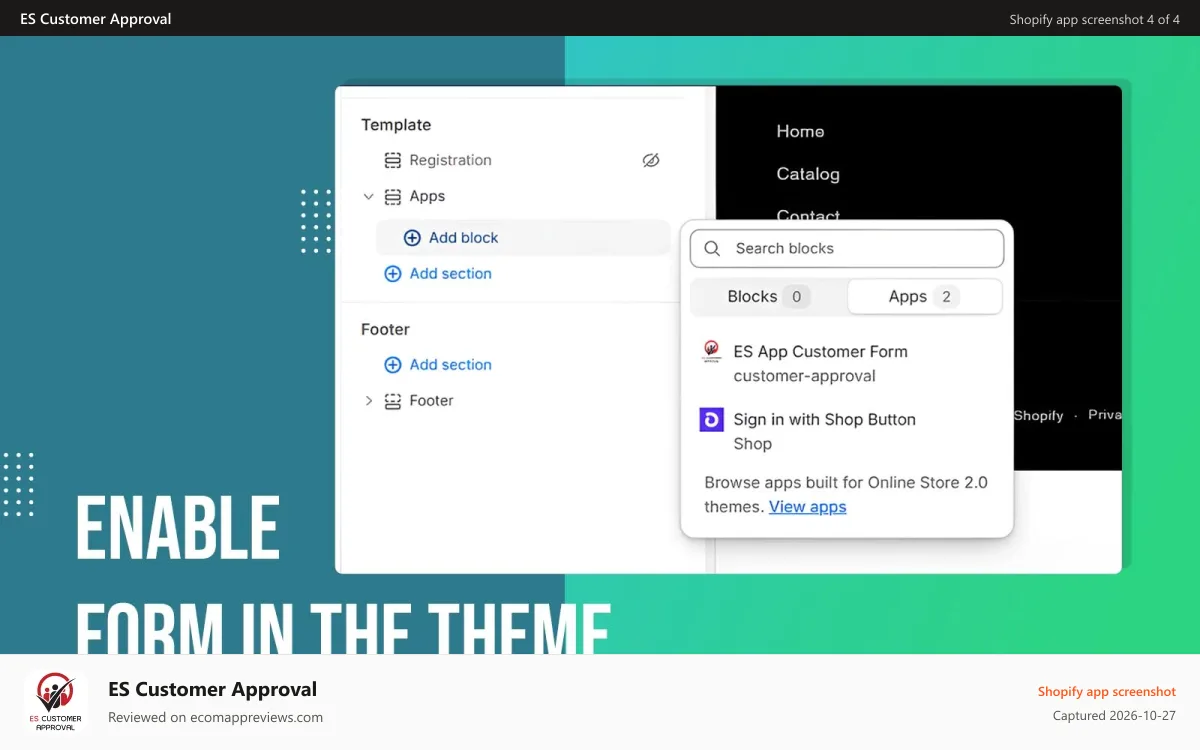The image size is (1200, 750).
Task: Click the Catalog menu link in the preview
Action: tap(808, 174)
